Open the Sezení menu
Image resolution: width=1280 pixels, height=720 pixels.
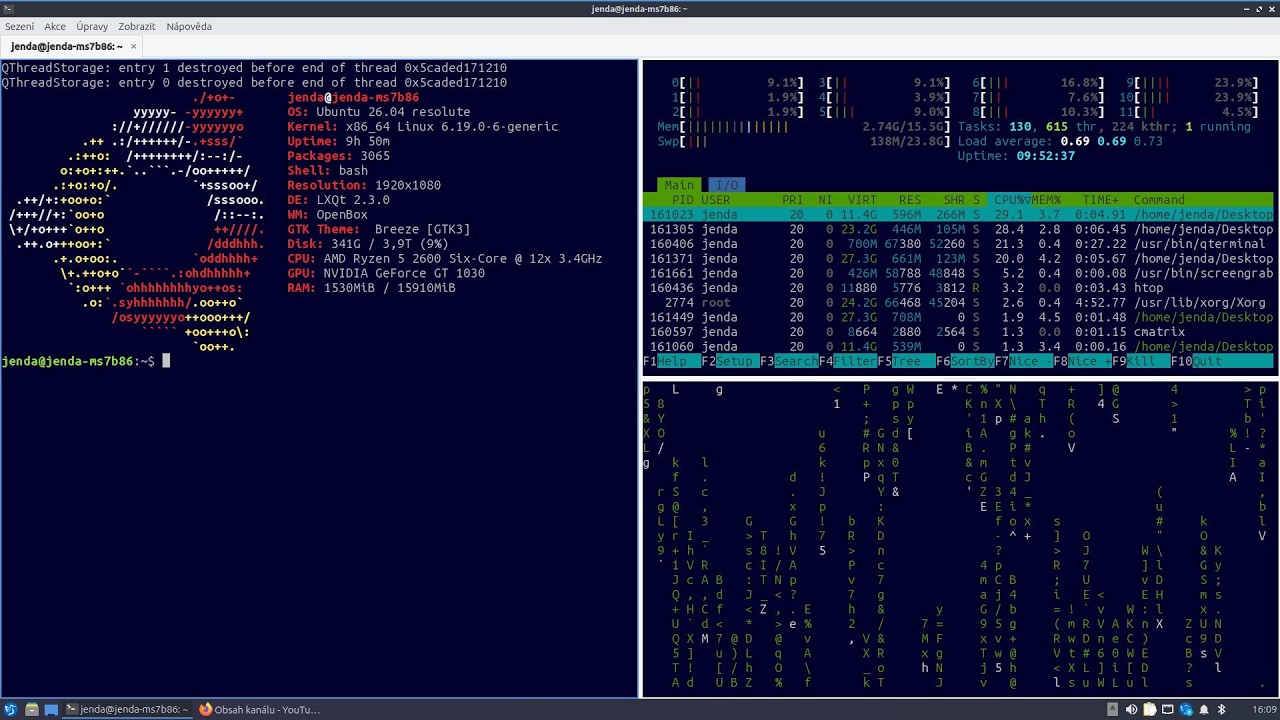tap(19, 26)
